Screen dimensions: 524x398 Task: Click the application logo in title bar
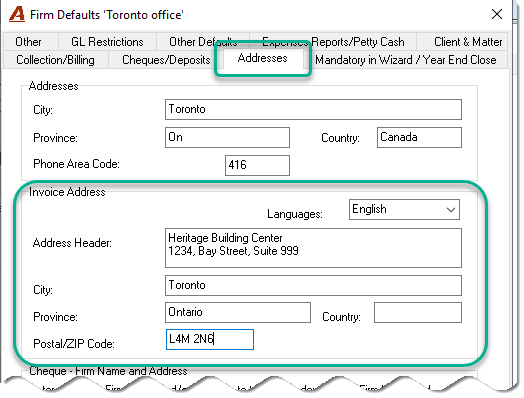17,14
